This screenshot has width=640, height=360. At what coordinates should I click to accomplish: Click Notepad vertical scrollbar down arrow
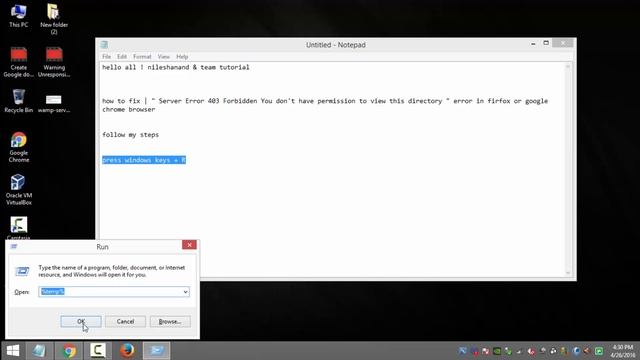coord(568,273)
